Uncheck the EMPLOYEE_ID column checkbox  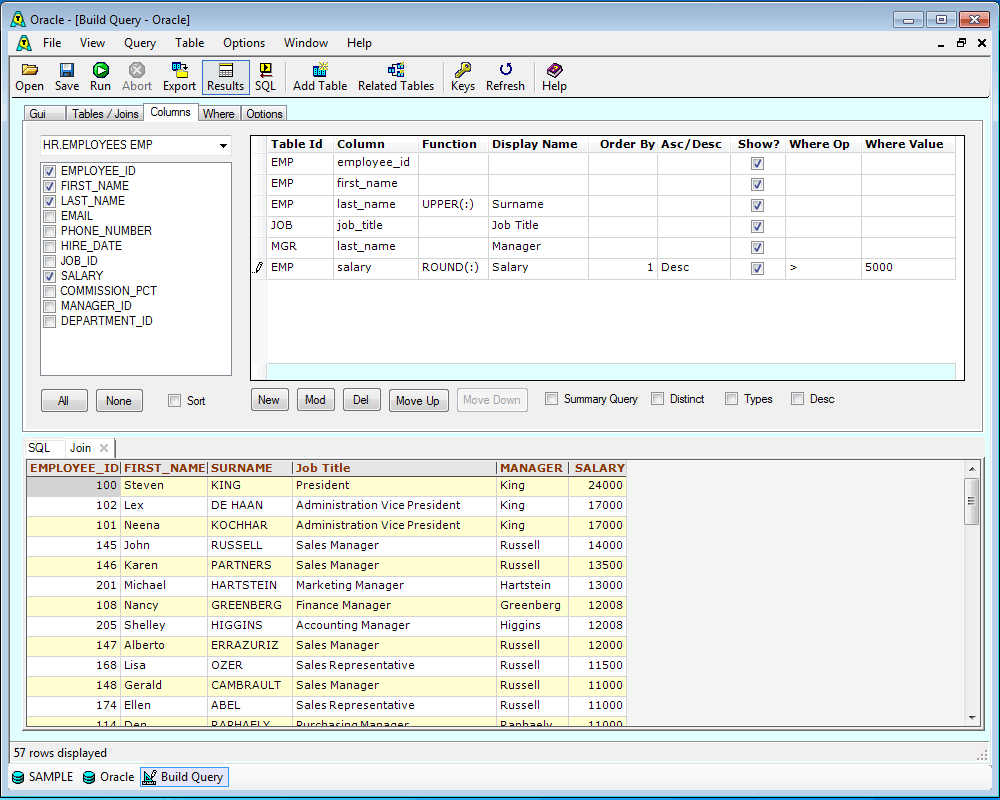[x=49, y=171]
